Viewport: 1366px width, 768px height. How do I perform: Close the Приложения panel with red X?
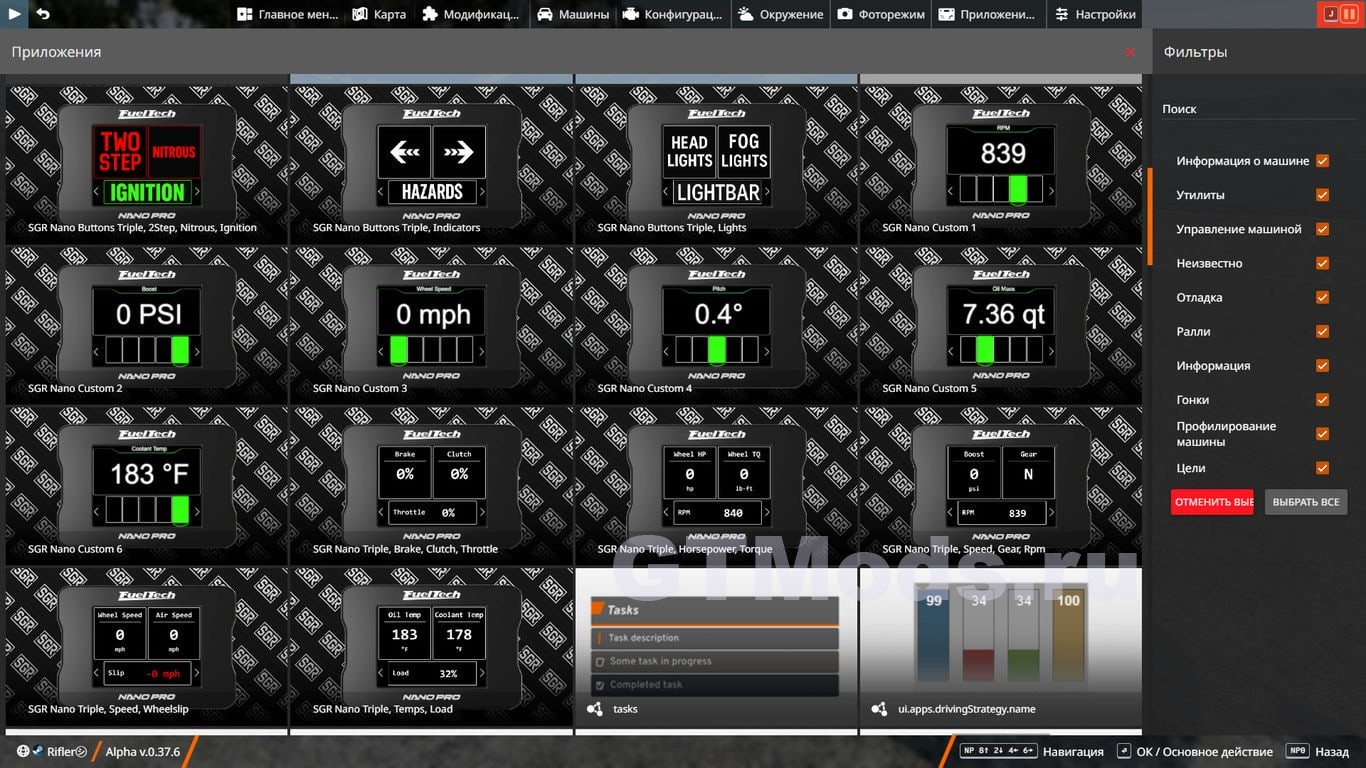[1130, 52]
